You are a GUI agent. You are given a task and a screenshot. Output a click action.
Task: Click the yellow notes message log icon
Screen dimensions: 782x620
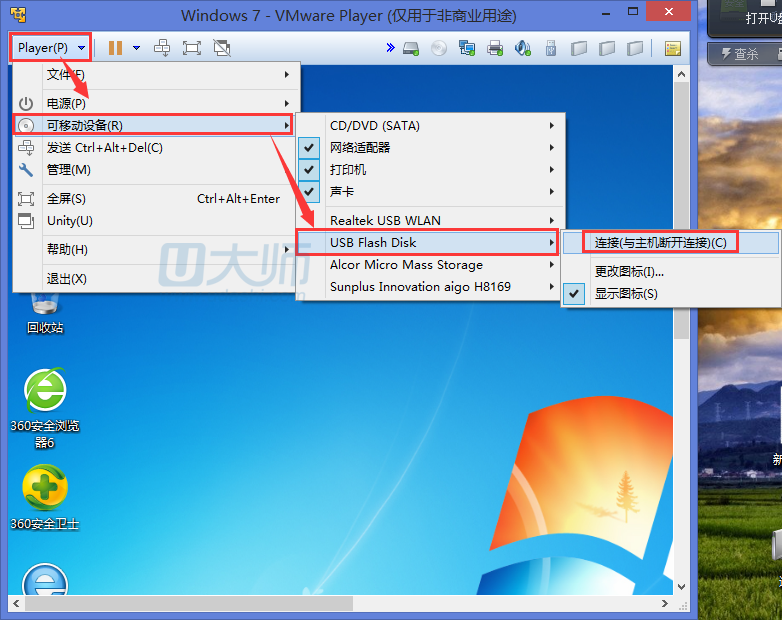point(673,48)
